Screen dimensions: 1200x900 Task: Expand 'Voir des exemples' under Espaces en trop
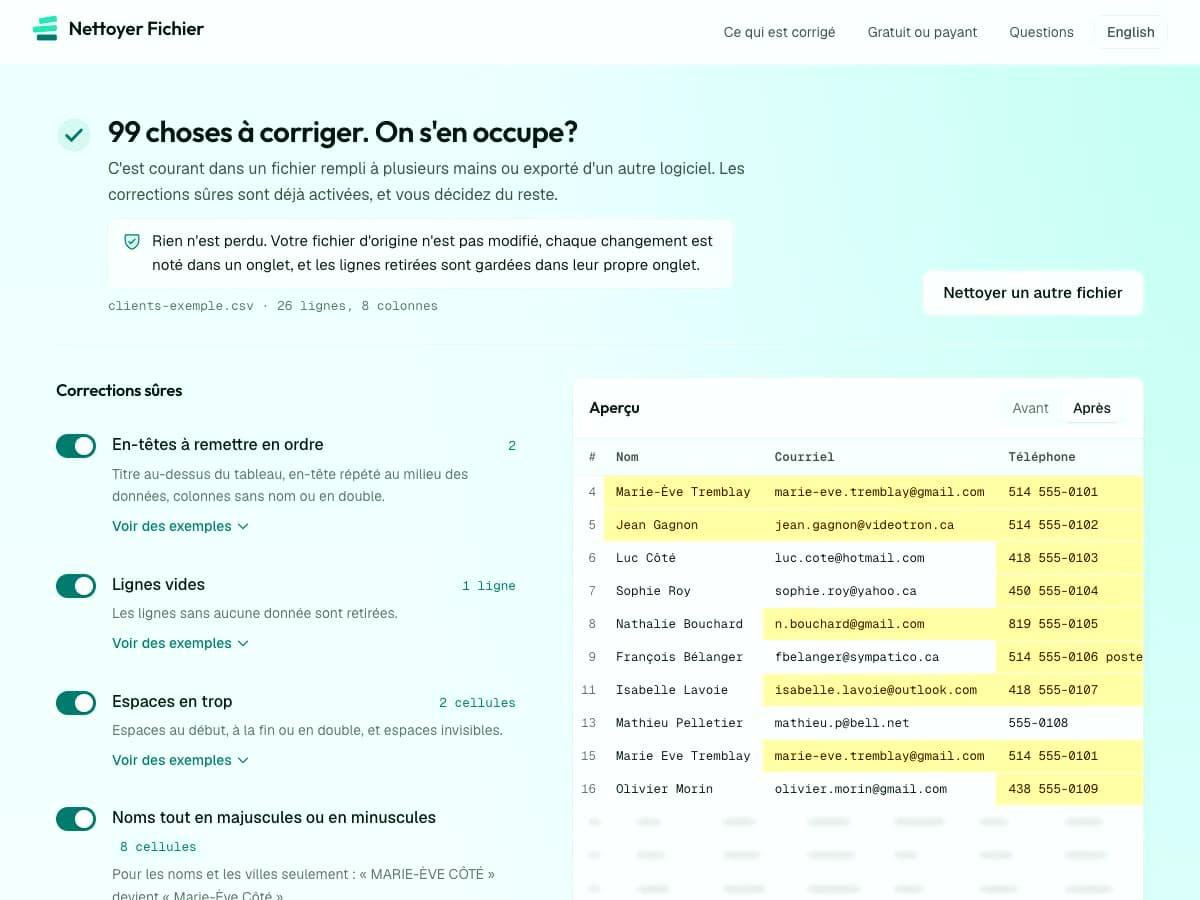pos(180,760)
